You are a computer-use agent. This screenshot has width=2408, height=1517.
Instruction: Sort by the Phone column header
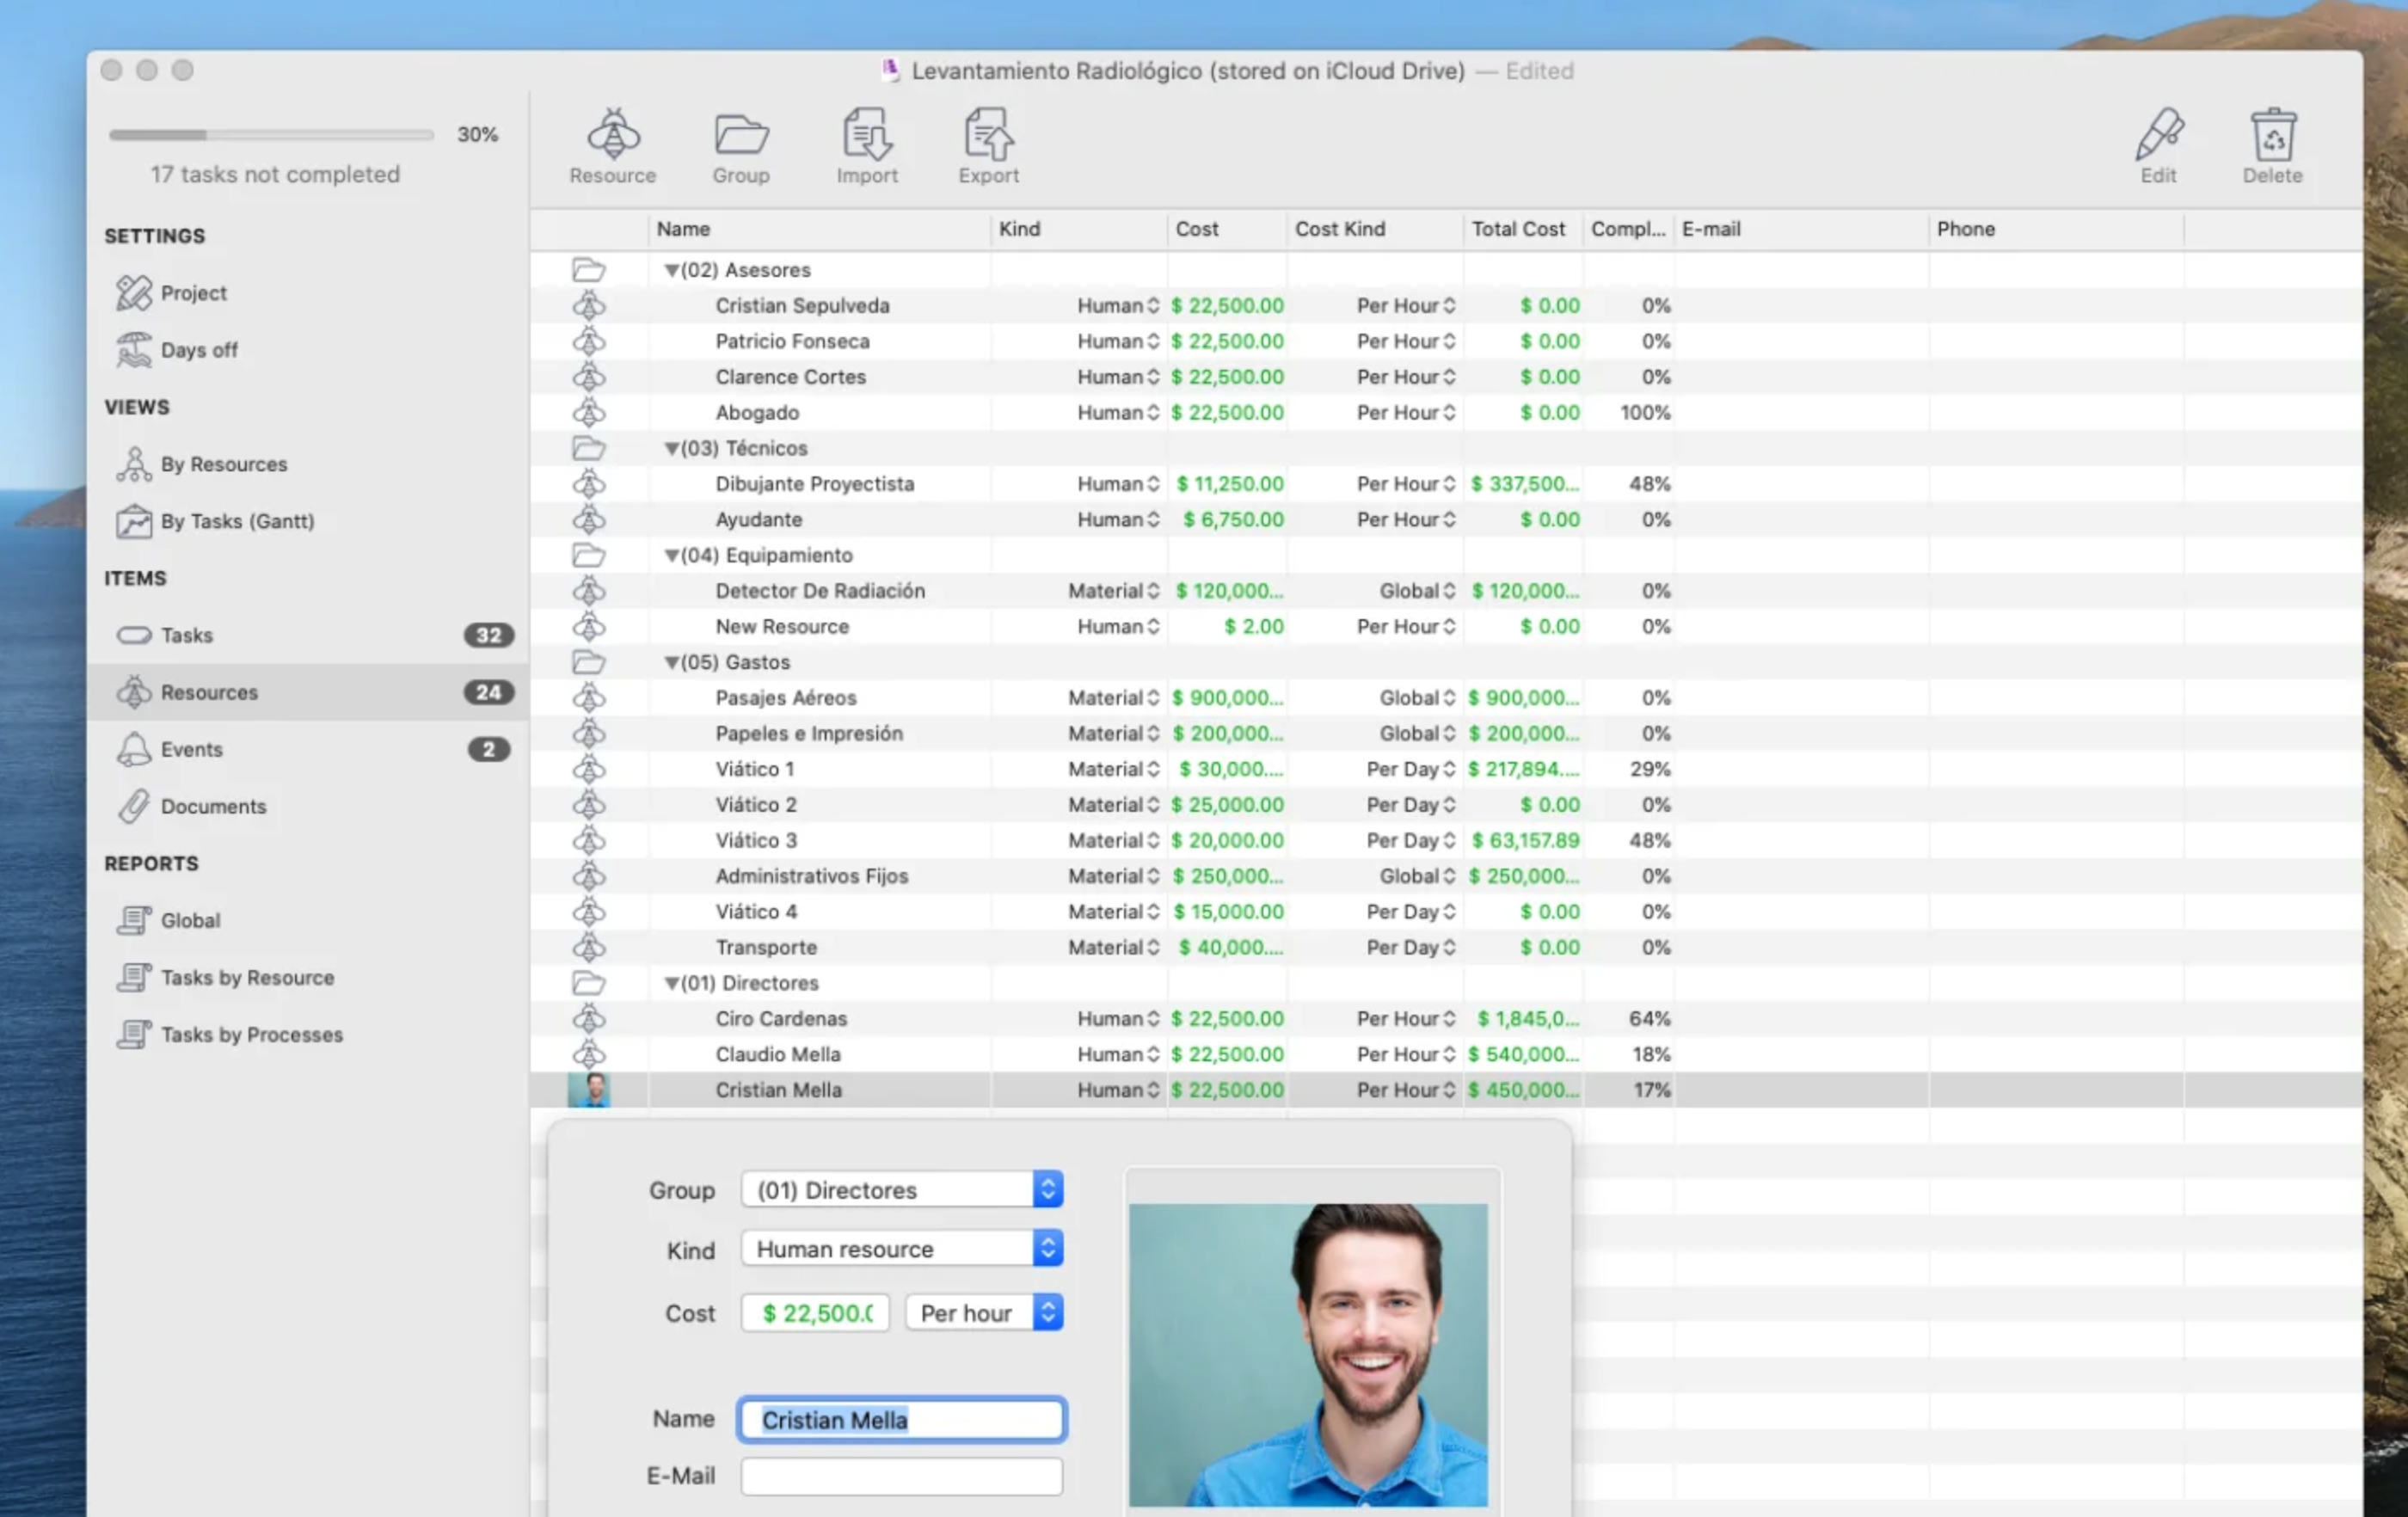2056,229
